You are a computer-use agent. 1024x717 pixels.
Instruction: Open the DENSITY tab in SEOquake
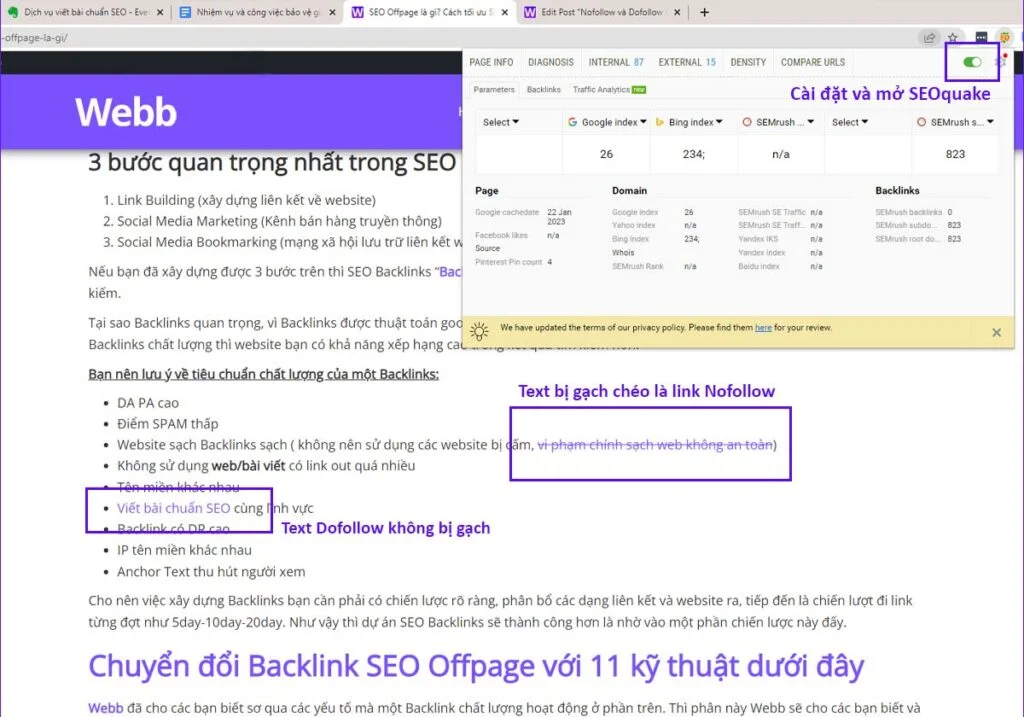pyautogui.click(x=748, y=62)
